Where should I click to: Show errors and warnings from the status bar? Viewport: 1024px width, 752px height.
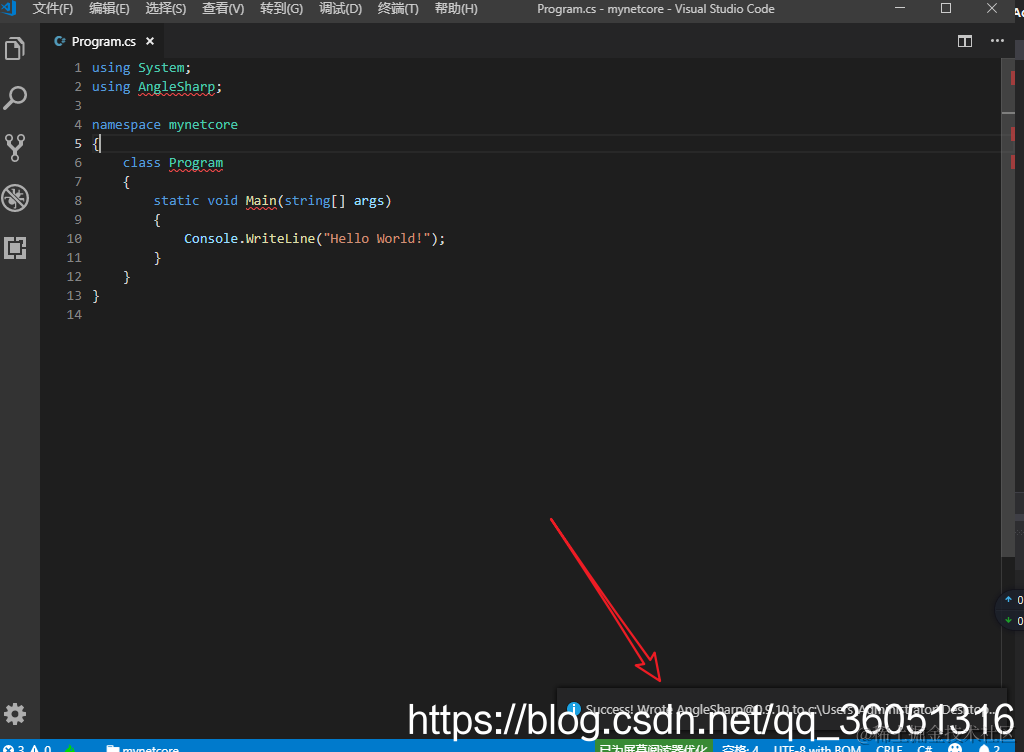click(27, 748)
